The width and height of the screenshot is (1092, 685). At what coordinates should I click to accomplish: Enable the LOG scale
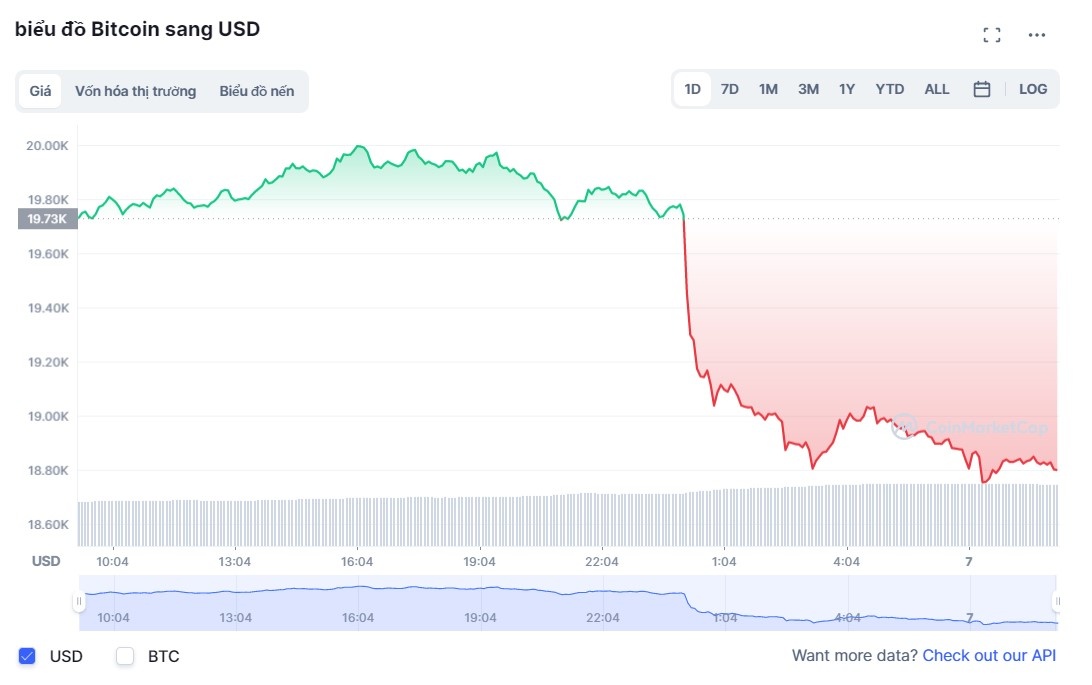tap(1032, 89)
